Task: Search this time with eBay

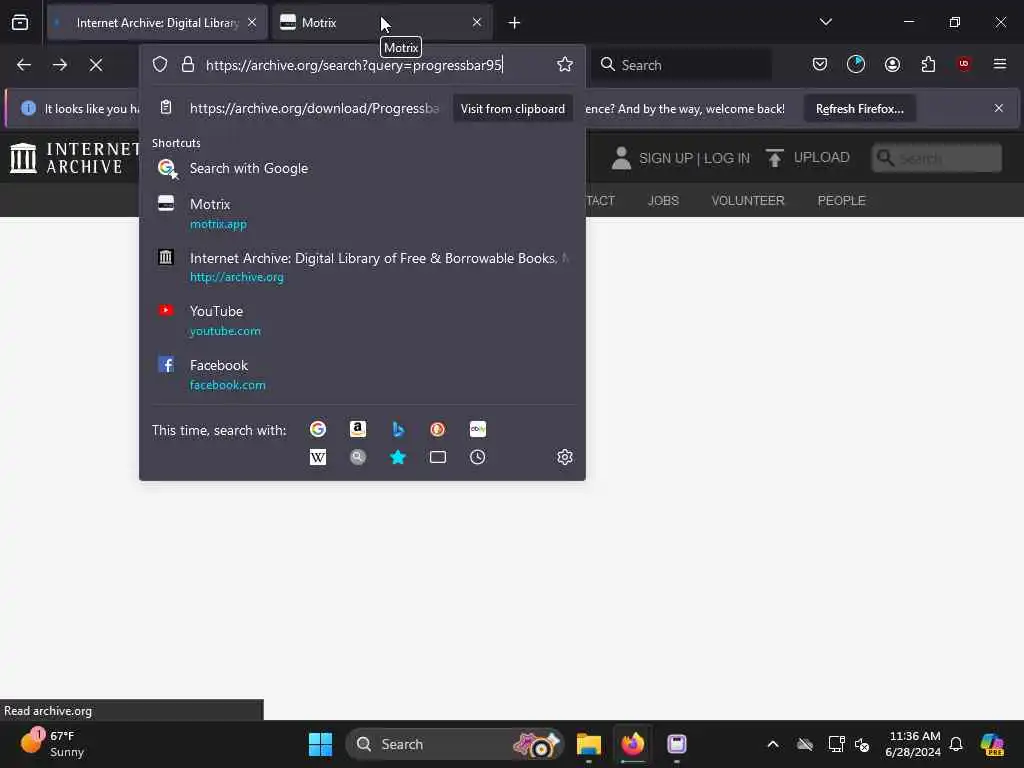Action: (477, 429)
